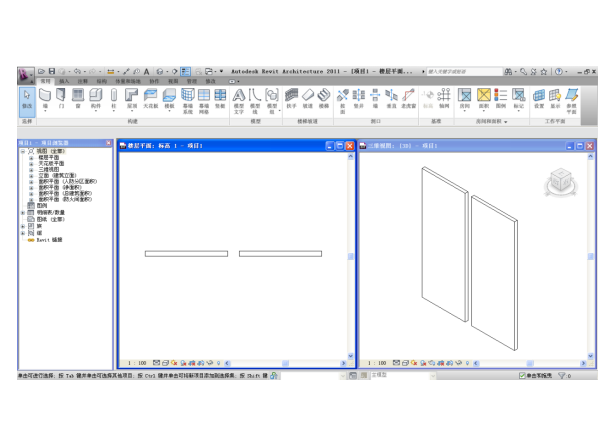607x431 pixels.
Task: Click the Grid (轴网) tool icon
Action: pyautogui.click(x=444, y=98)
